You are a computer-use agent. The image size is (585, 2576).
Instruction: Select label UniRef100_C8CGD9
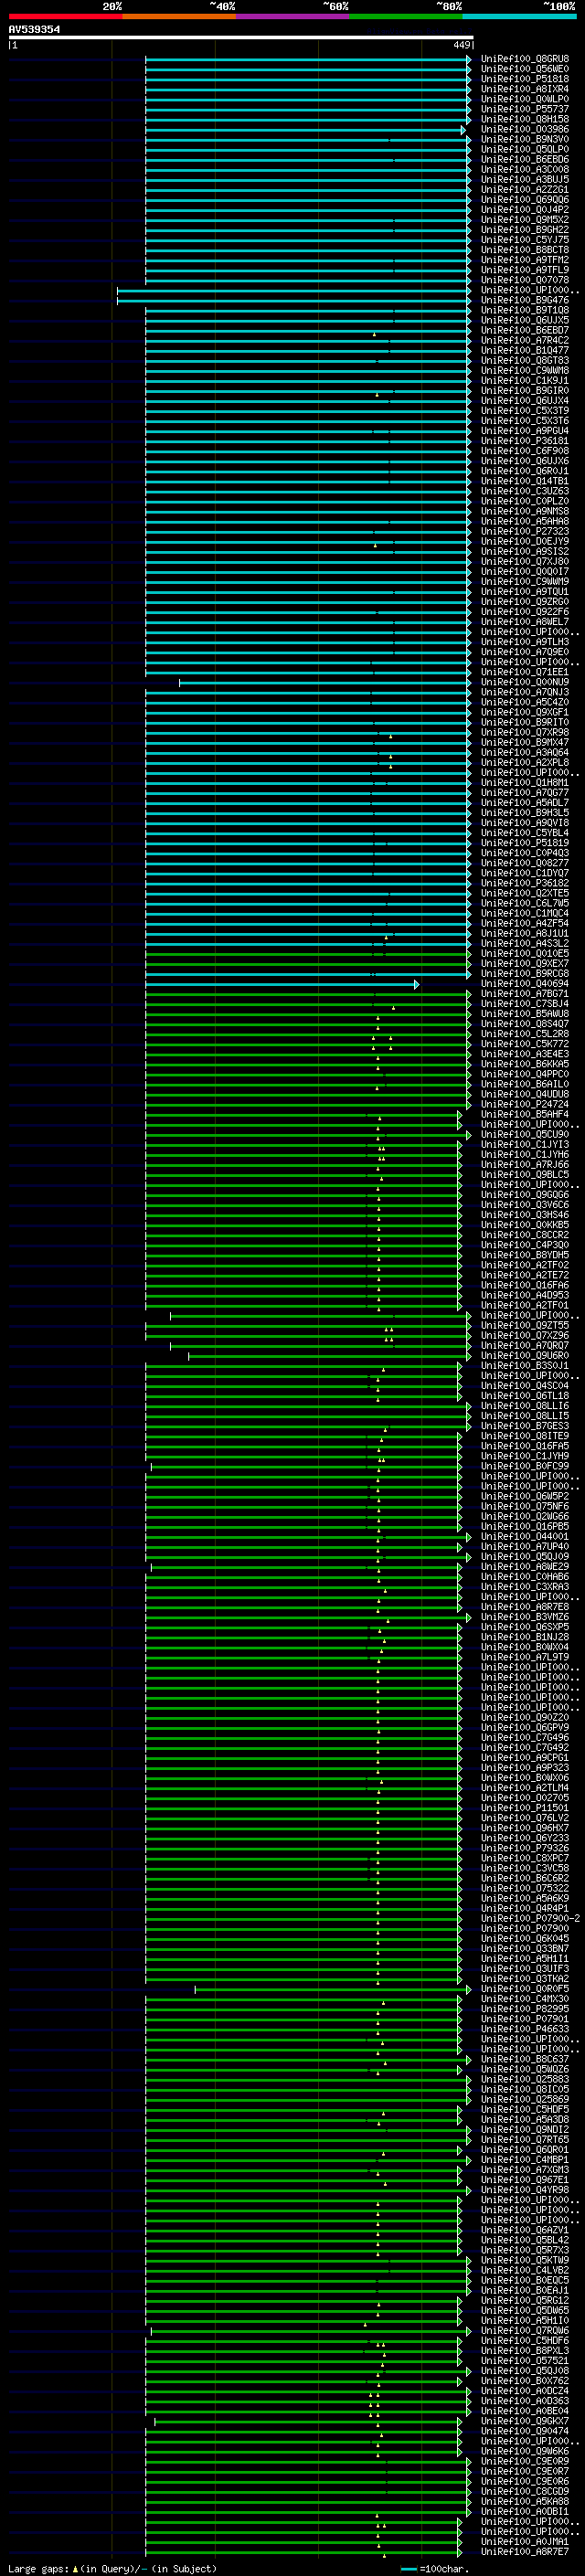[525, 2492]
